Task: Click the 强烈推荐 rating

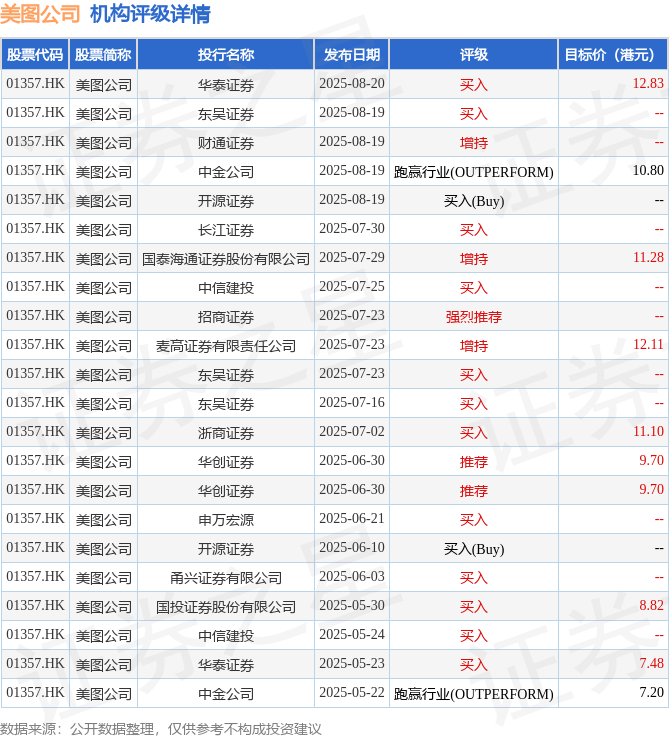Action: point(474,317)
